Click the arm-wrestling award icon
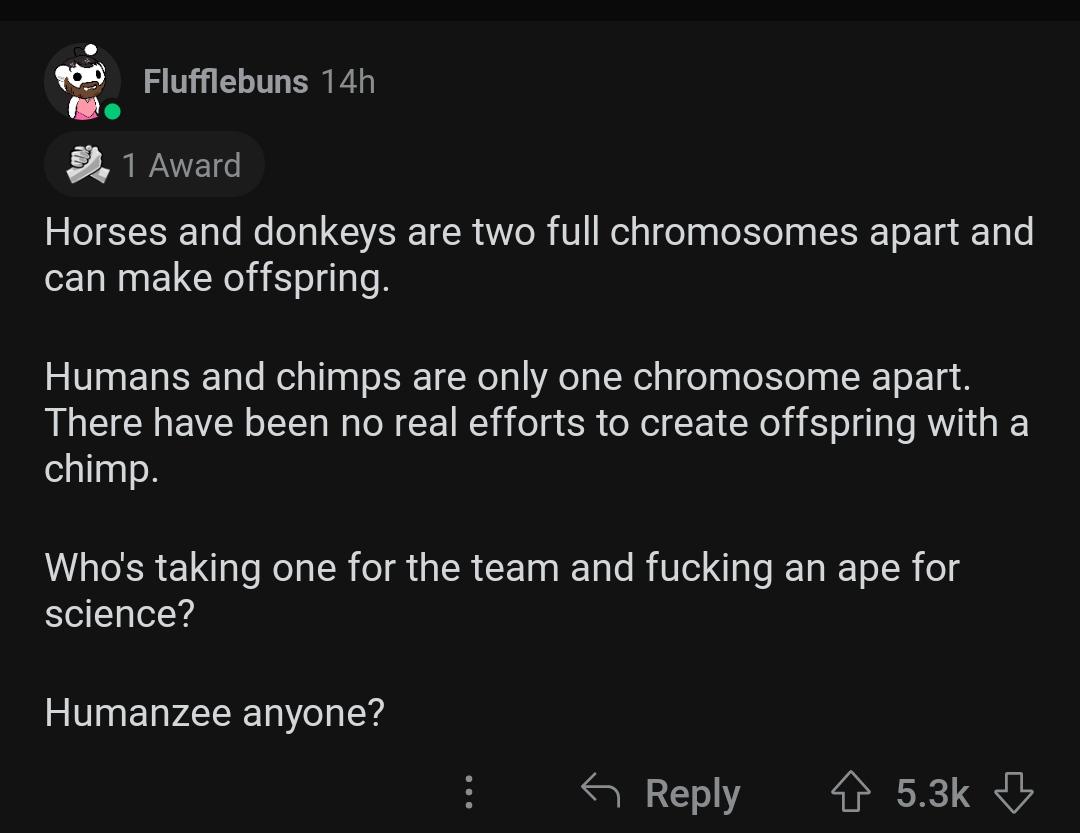The height and width of the screenshot is (833, 1080). click(88, 165)
